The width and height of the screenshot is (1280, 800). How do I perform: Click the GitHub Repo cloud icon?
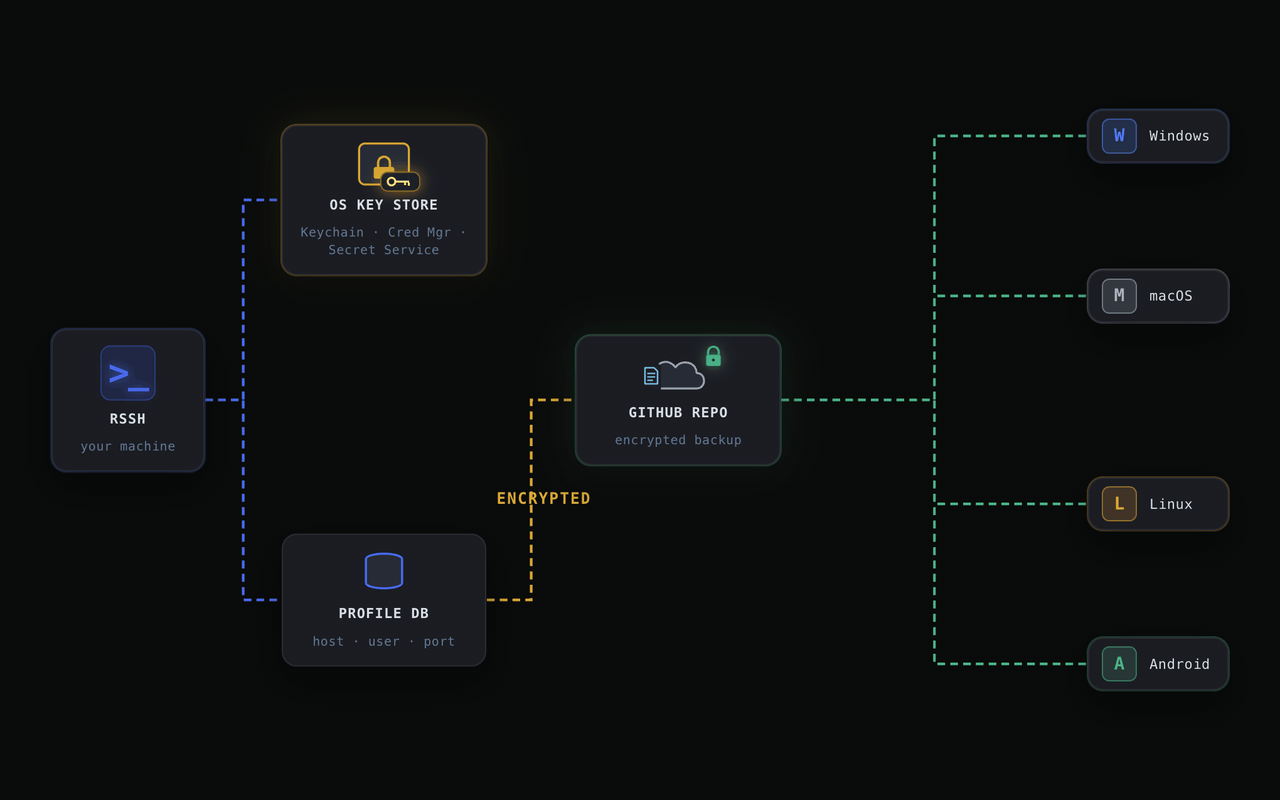click(x=682, y=375)
